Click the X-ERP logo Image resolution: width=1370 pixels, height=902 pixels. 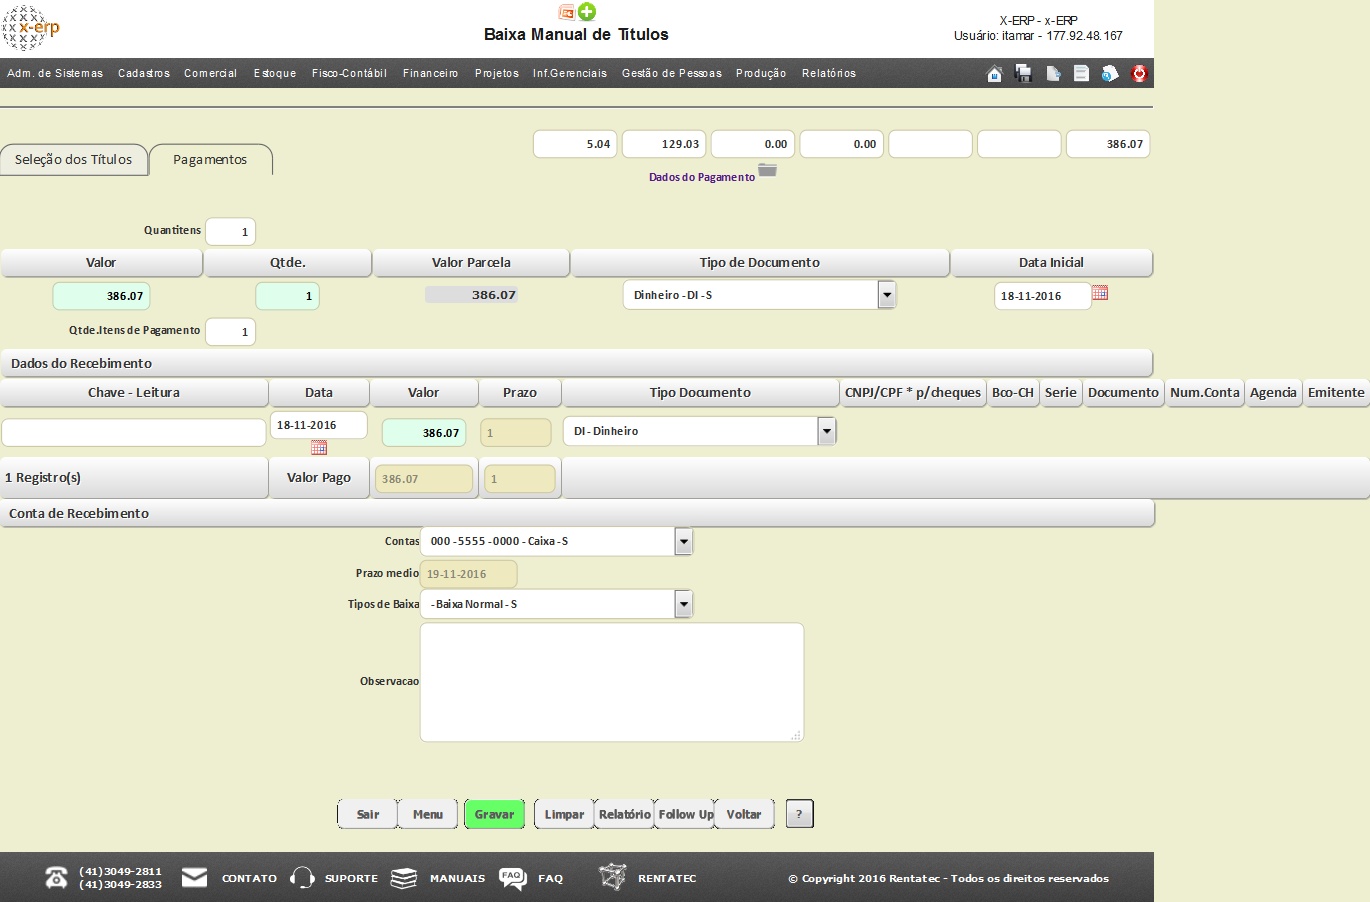tap(31, 28)
